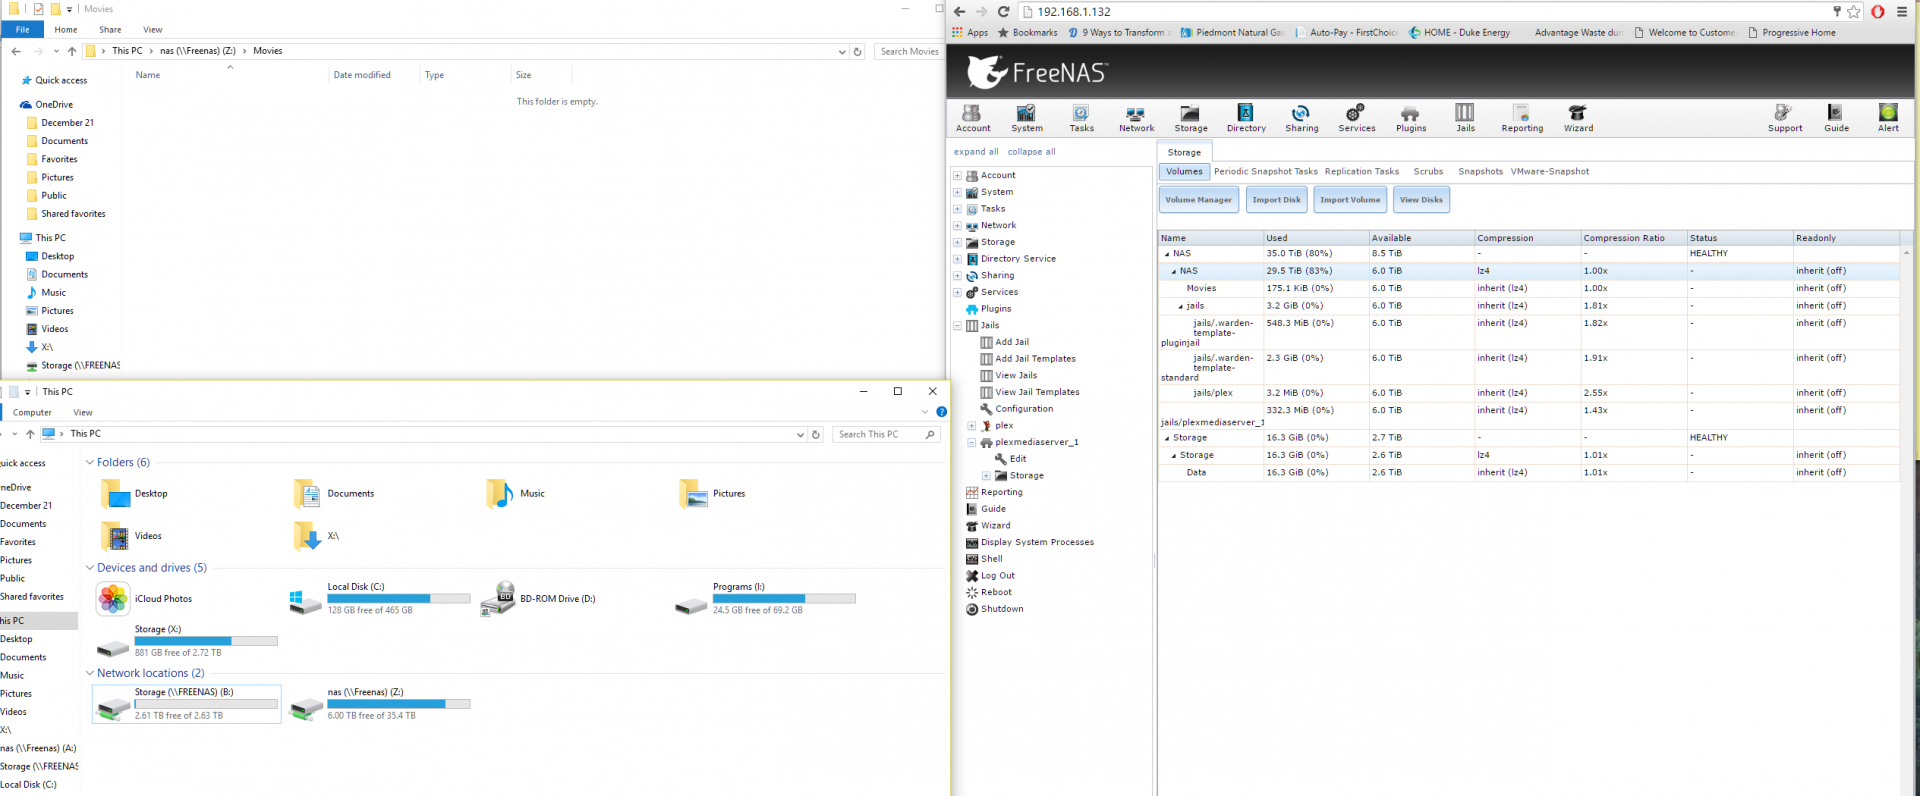Open the File menu in Movies window
The image size is (1920, 796).
(x=22, y=30)
